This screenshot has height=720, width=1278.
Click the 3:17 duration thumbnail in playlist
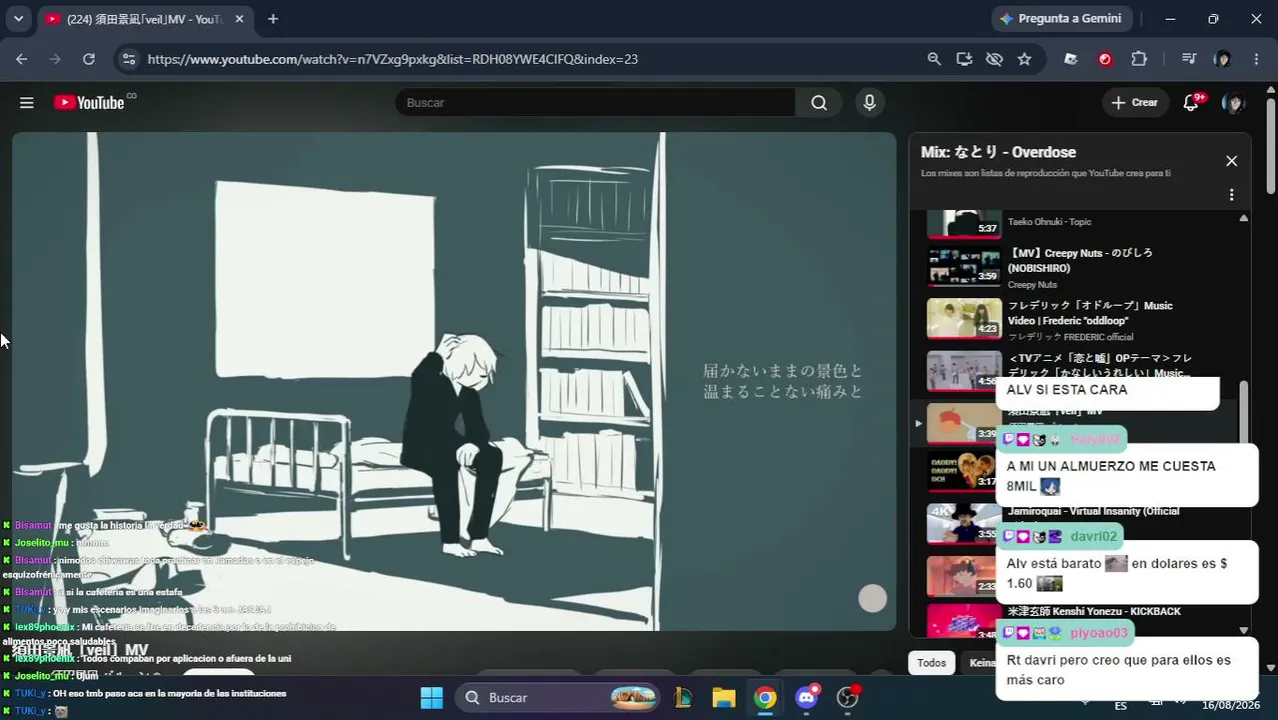pyautogui.click(x=964, y=471)
